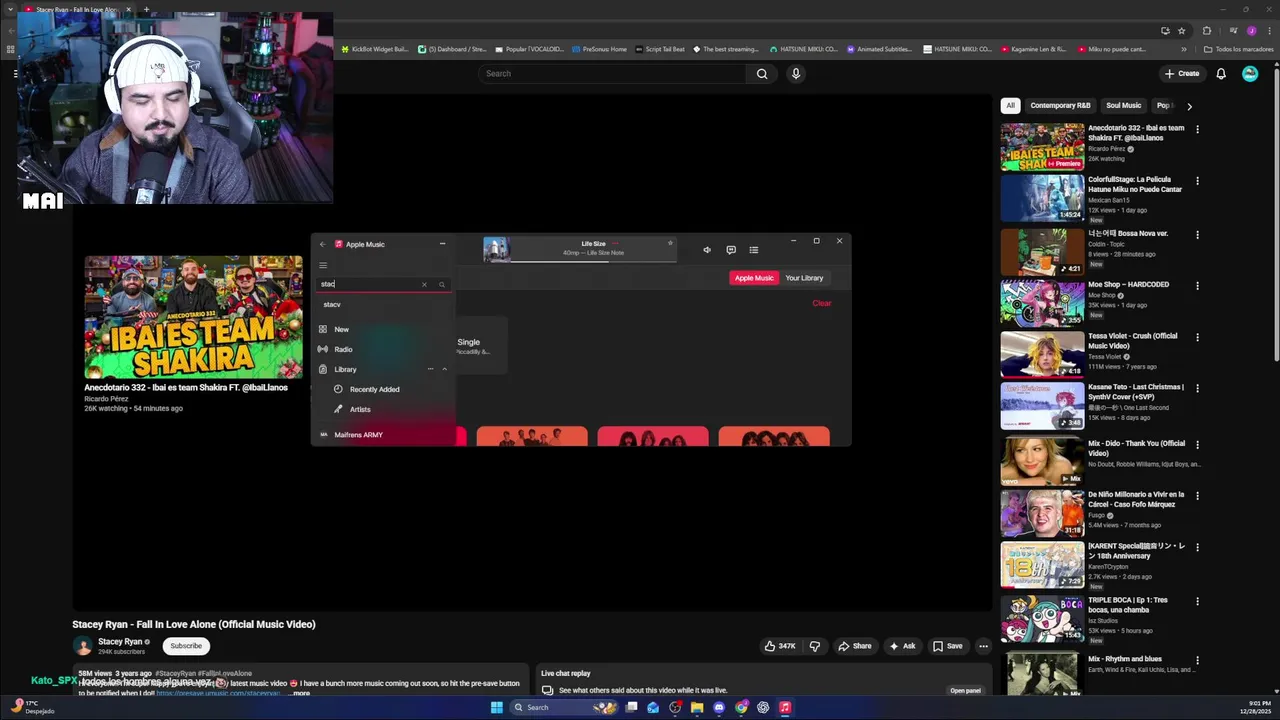Click the Apple Music search magnifier icon
Screen dimensions: 1280x720
pyautogui.click(x=441, y=284)
